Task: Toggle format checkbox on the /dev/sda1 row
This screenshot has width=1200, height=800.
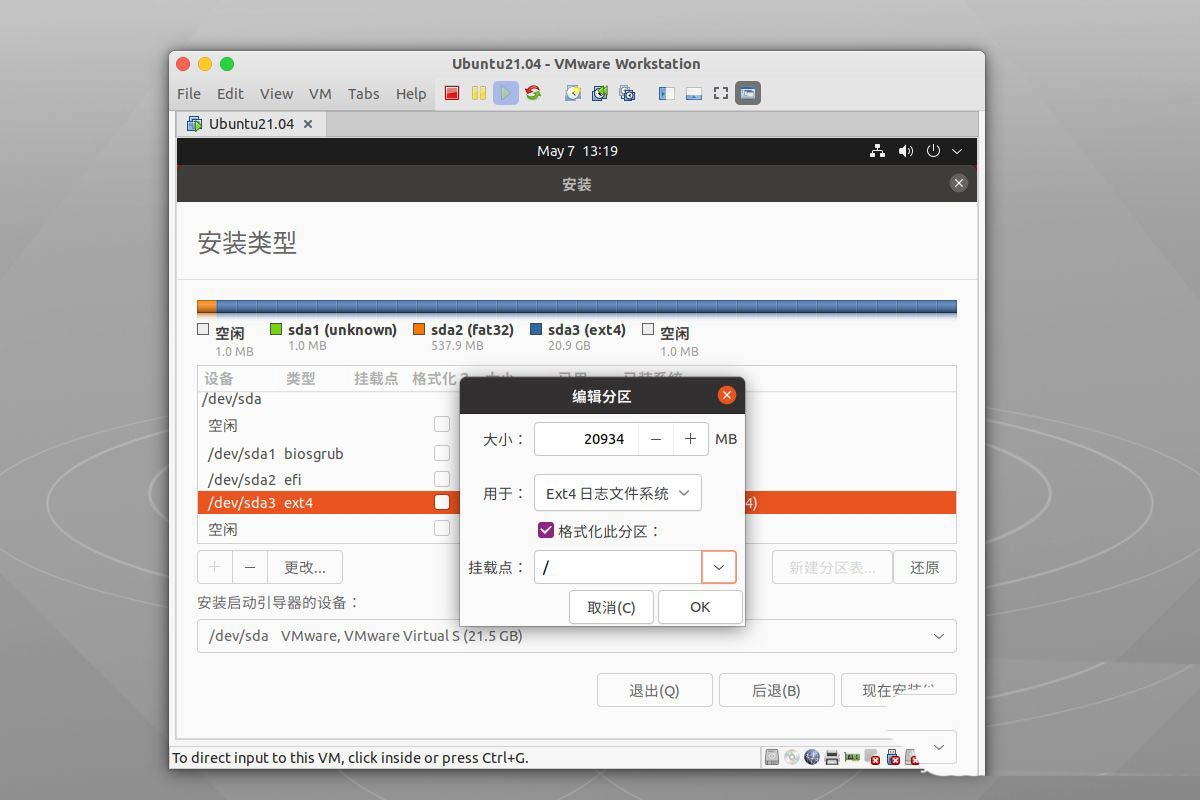Action: point(442,453)
